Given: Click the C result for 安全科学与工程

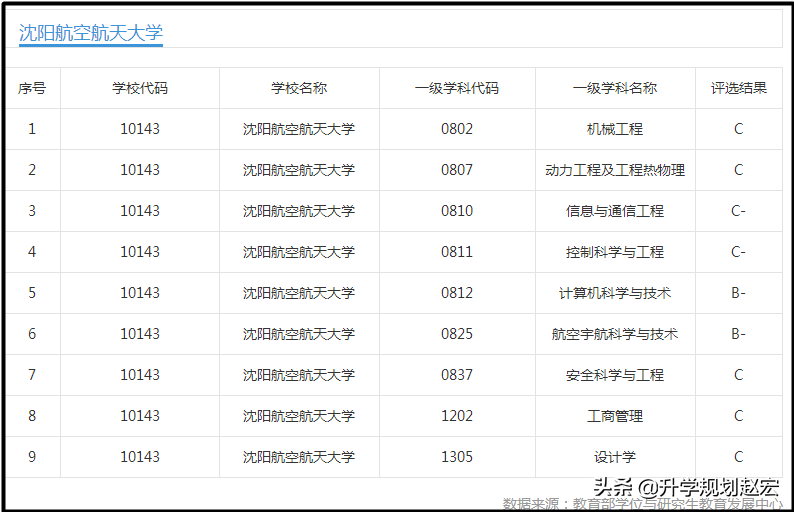Looking at the screenshot, I should point(738,375).
